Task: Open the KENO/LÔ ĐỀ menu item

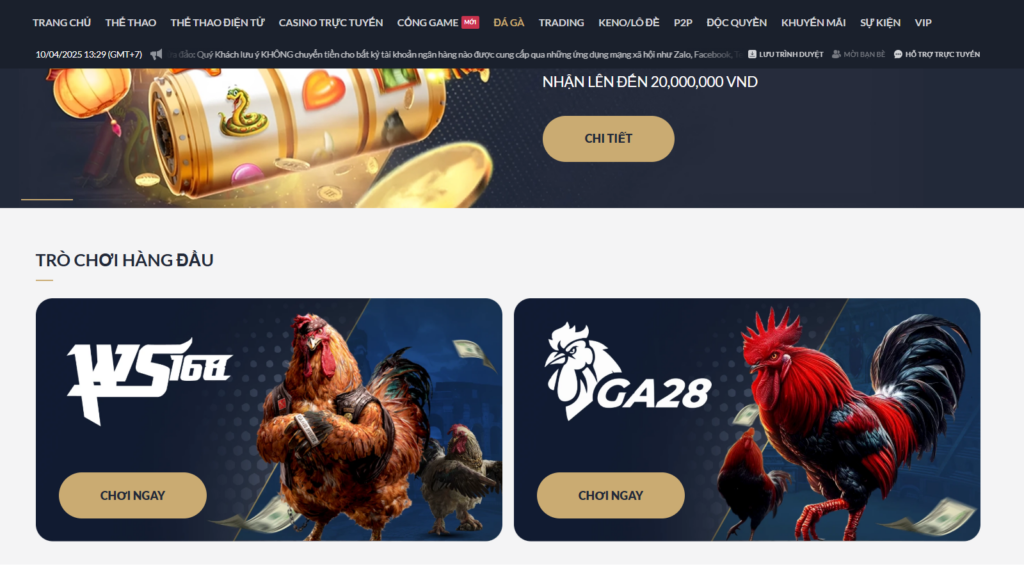Action: (x=628, y=23)
